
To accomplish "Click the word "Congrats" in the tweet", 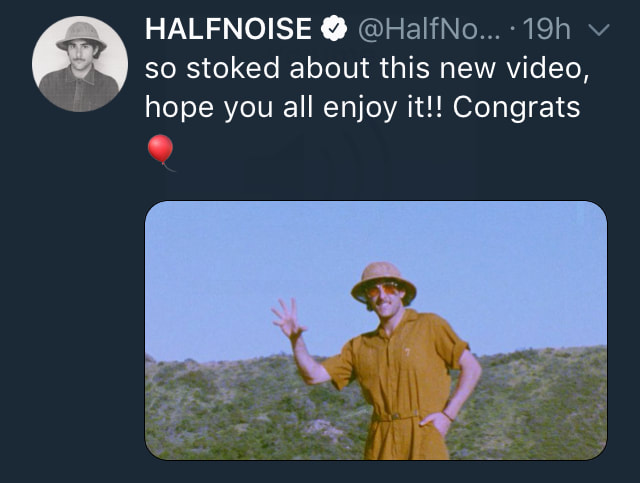I will tap(517, 107).
